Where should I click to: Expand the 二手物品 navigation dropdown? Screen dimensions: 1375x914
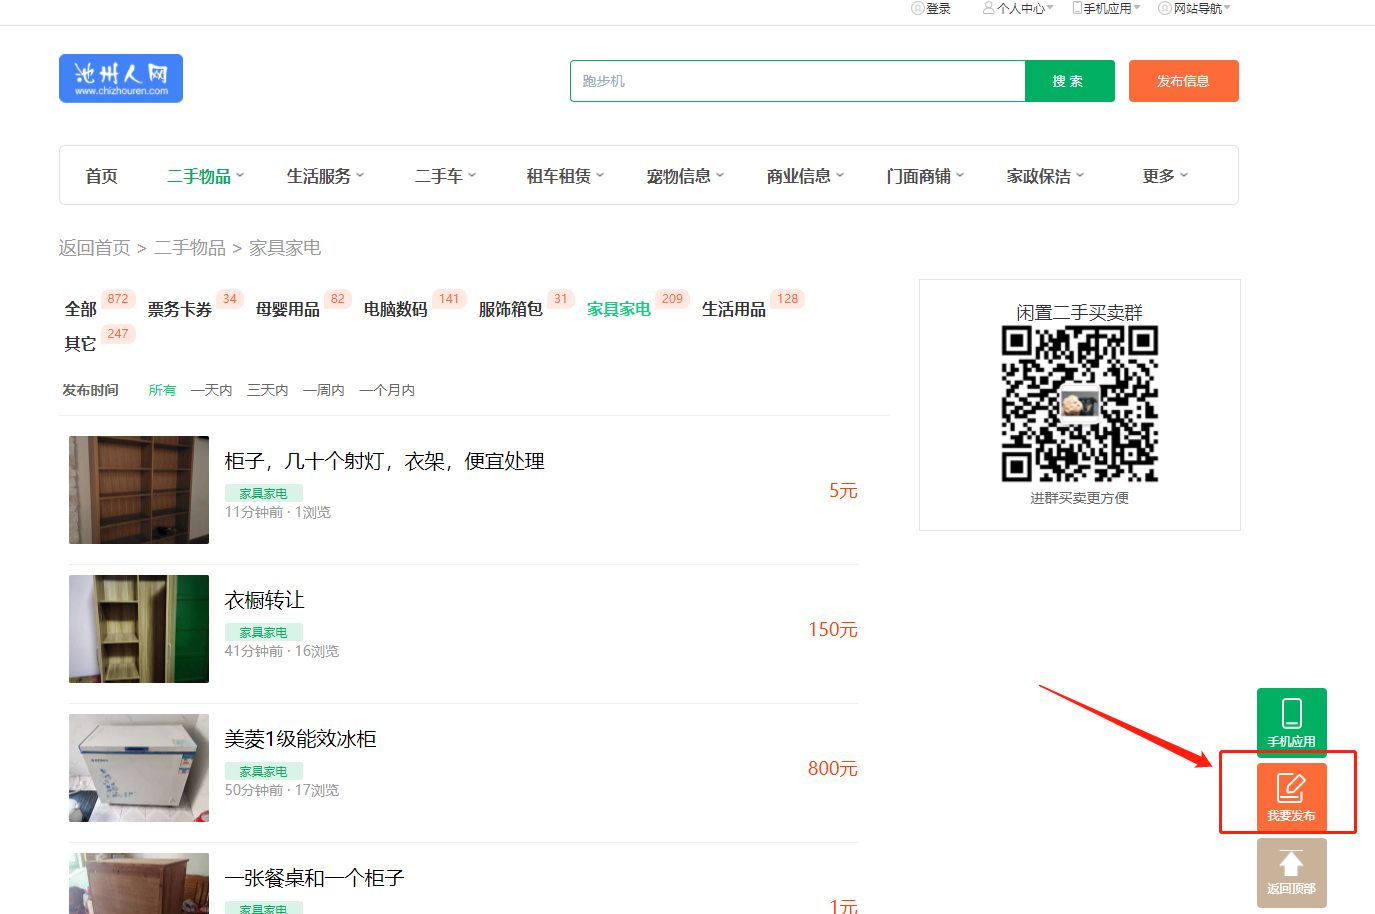205,176
